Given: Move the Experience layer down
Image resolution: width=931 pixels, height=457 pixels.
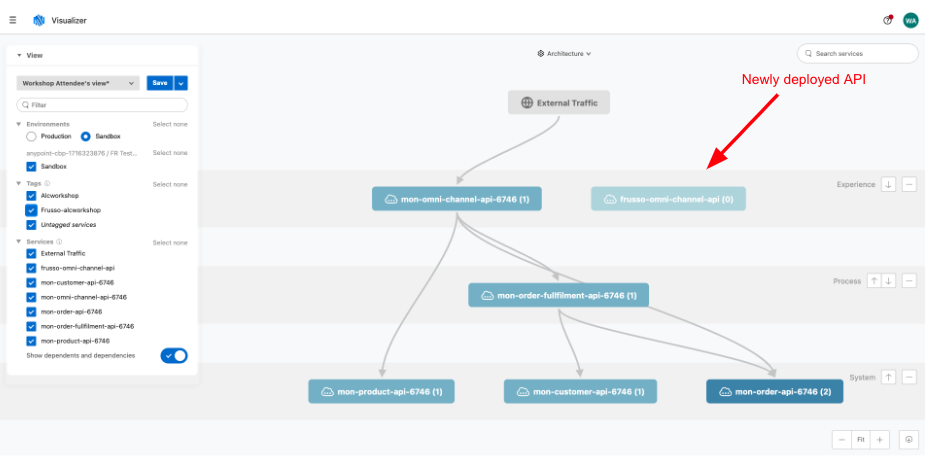Looking at the screenshot, I should 888,185.
